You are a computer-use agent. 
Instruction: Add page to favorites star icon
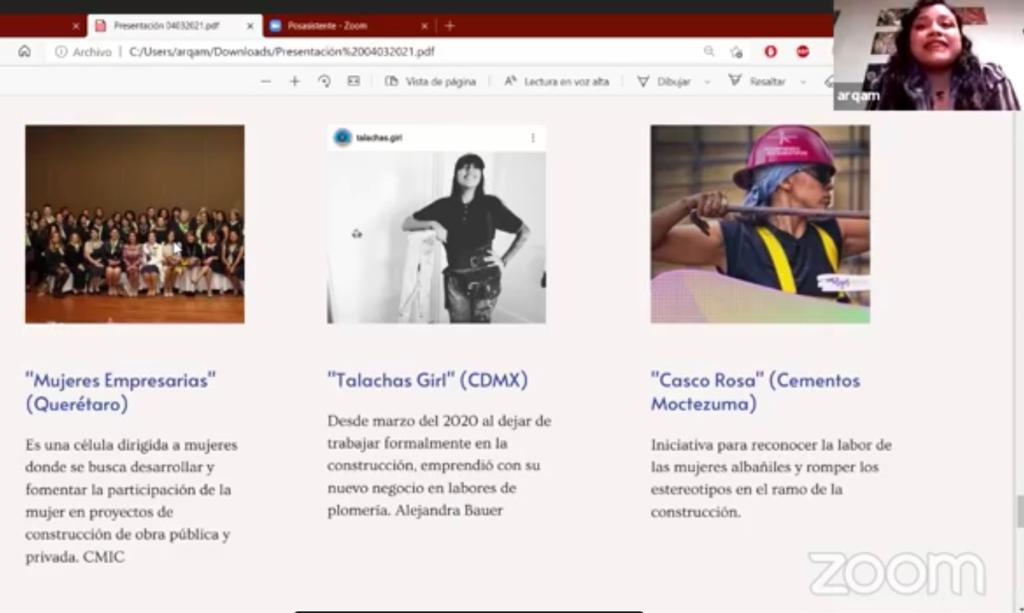pos(737,51)
